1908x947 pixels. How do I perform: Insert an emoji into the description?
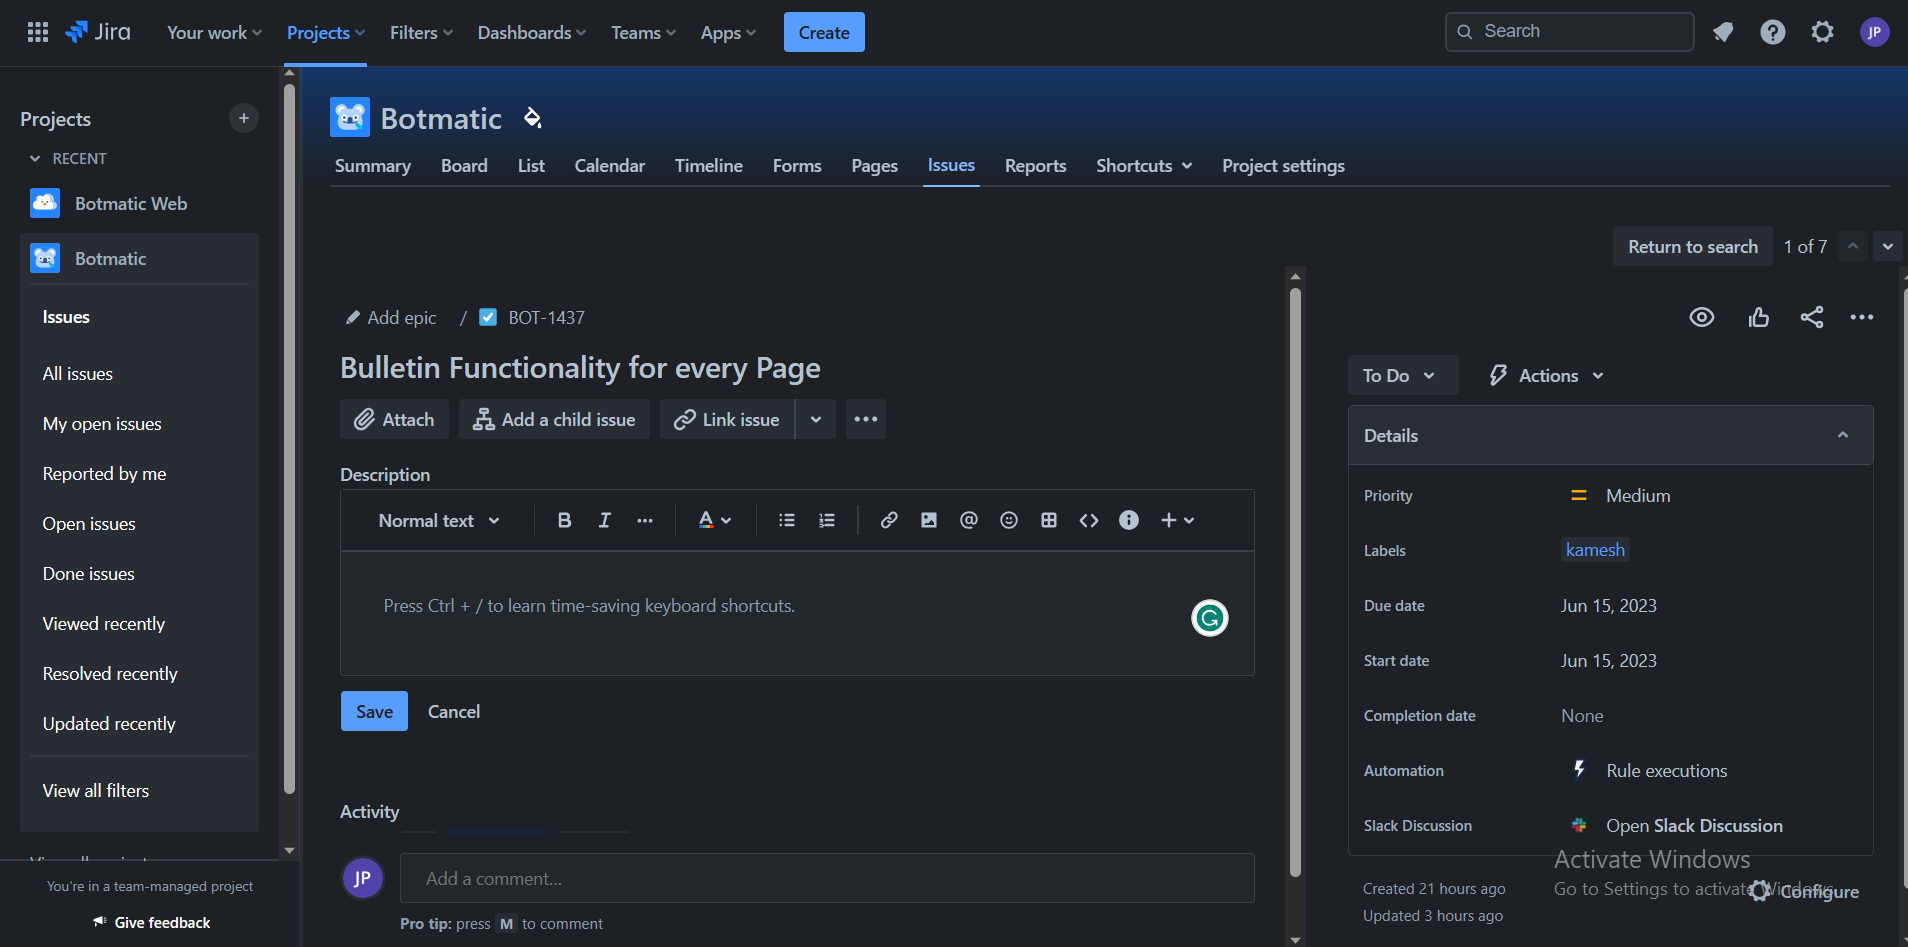tap(1008, 520)
